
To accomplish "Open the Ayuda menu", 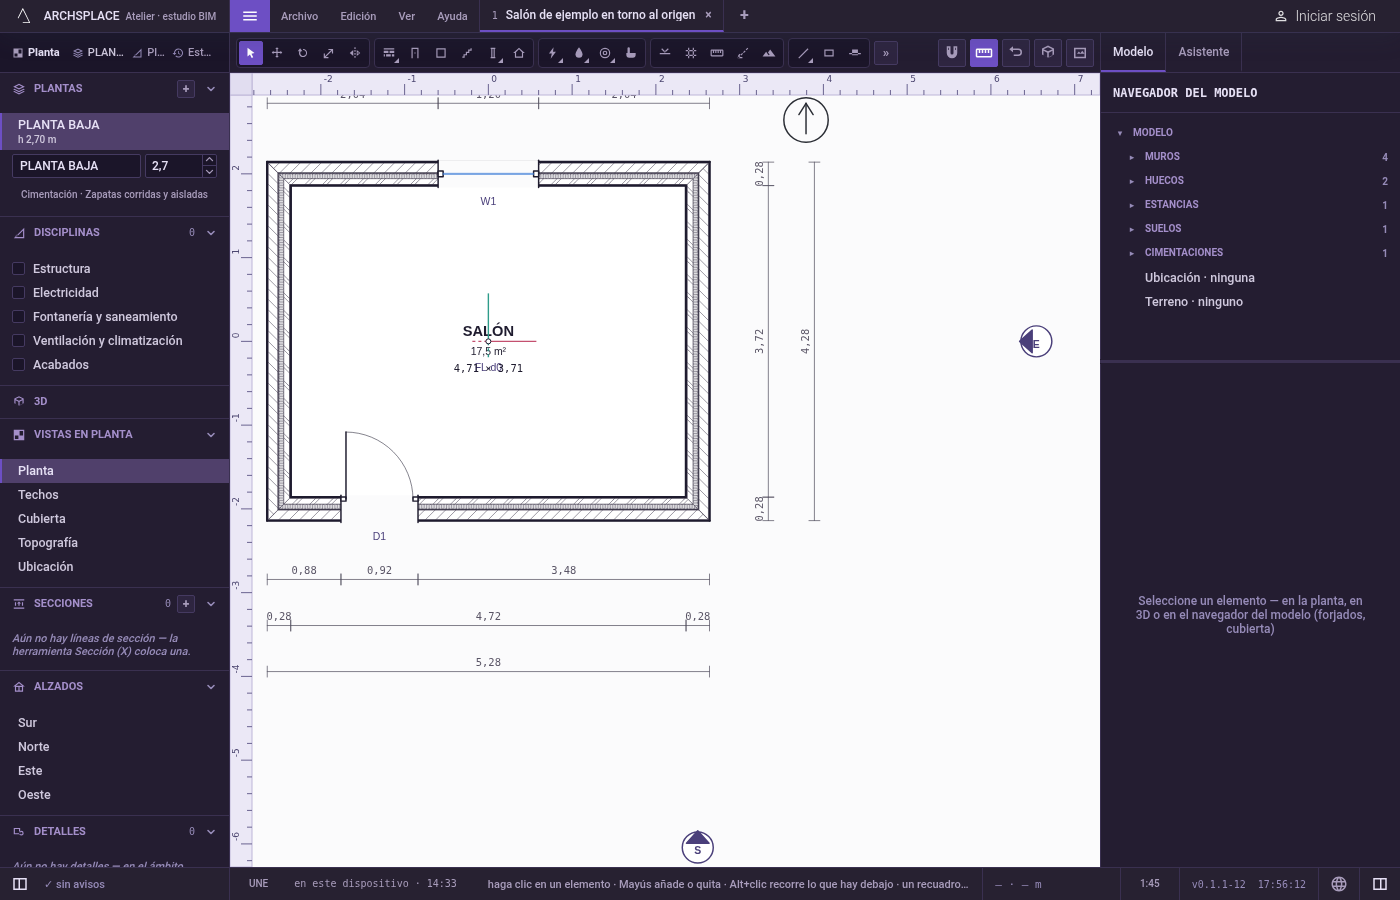I will [452, 16].
